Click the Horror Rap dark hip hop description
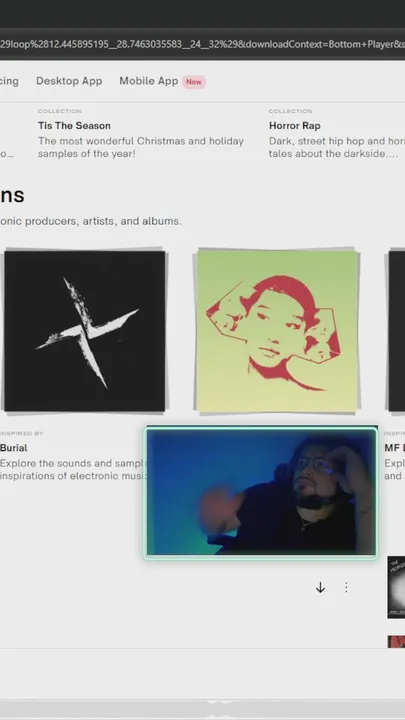 click(337, 147)
